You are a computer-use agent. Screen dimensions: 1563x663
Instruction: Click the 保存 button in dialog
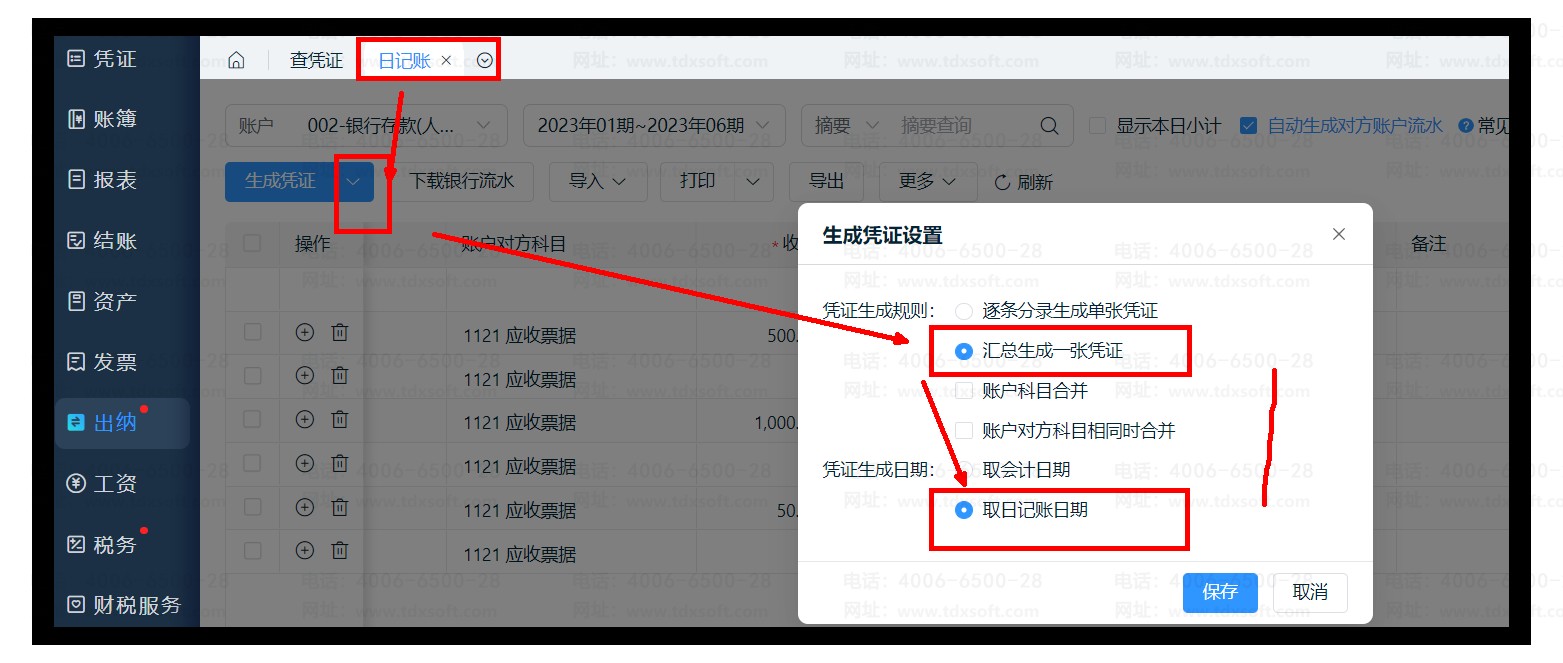tap(1219, 592)
